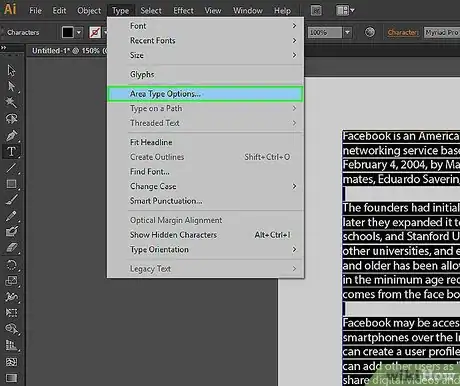The image size is (460, 386).
Task: Open the Effect menu
Action: (x=183, y=11)
